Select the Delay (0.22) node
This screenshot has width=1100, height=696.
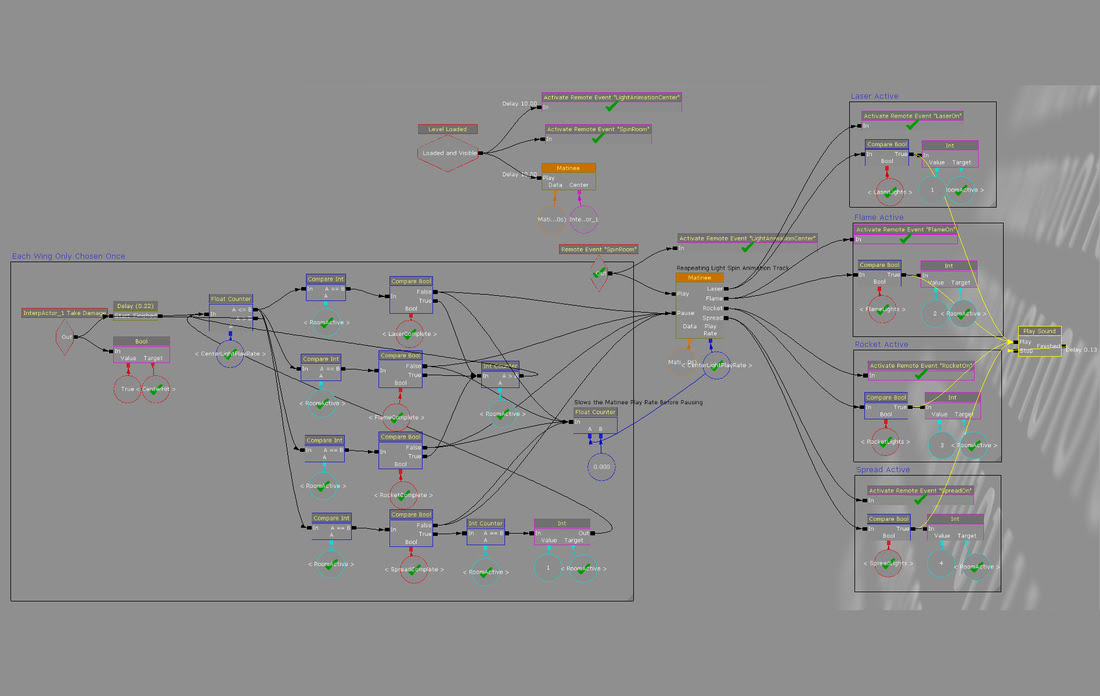[x=135, y=311]
